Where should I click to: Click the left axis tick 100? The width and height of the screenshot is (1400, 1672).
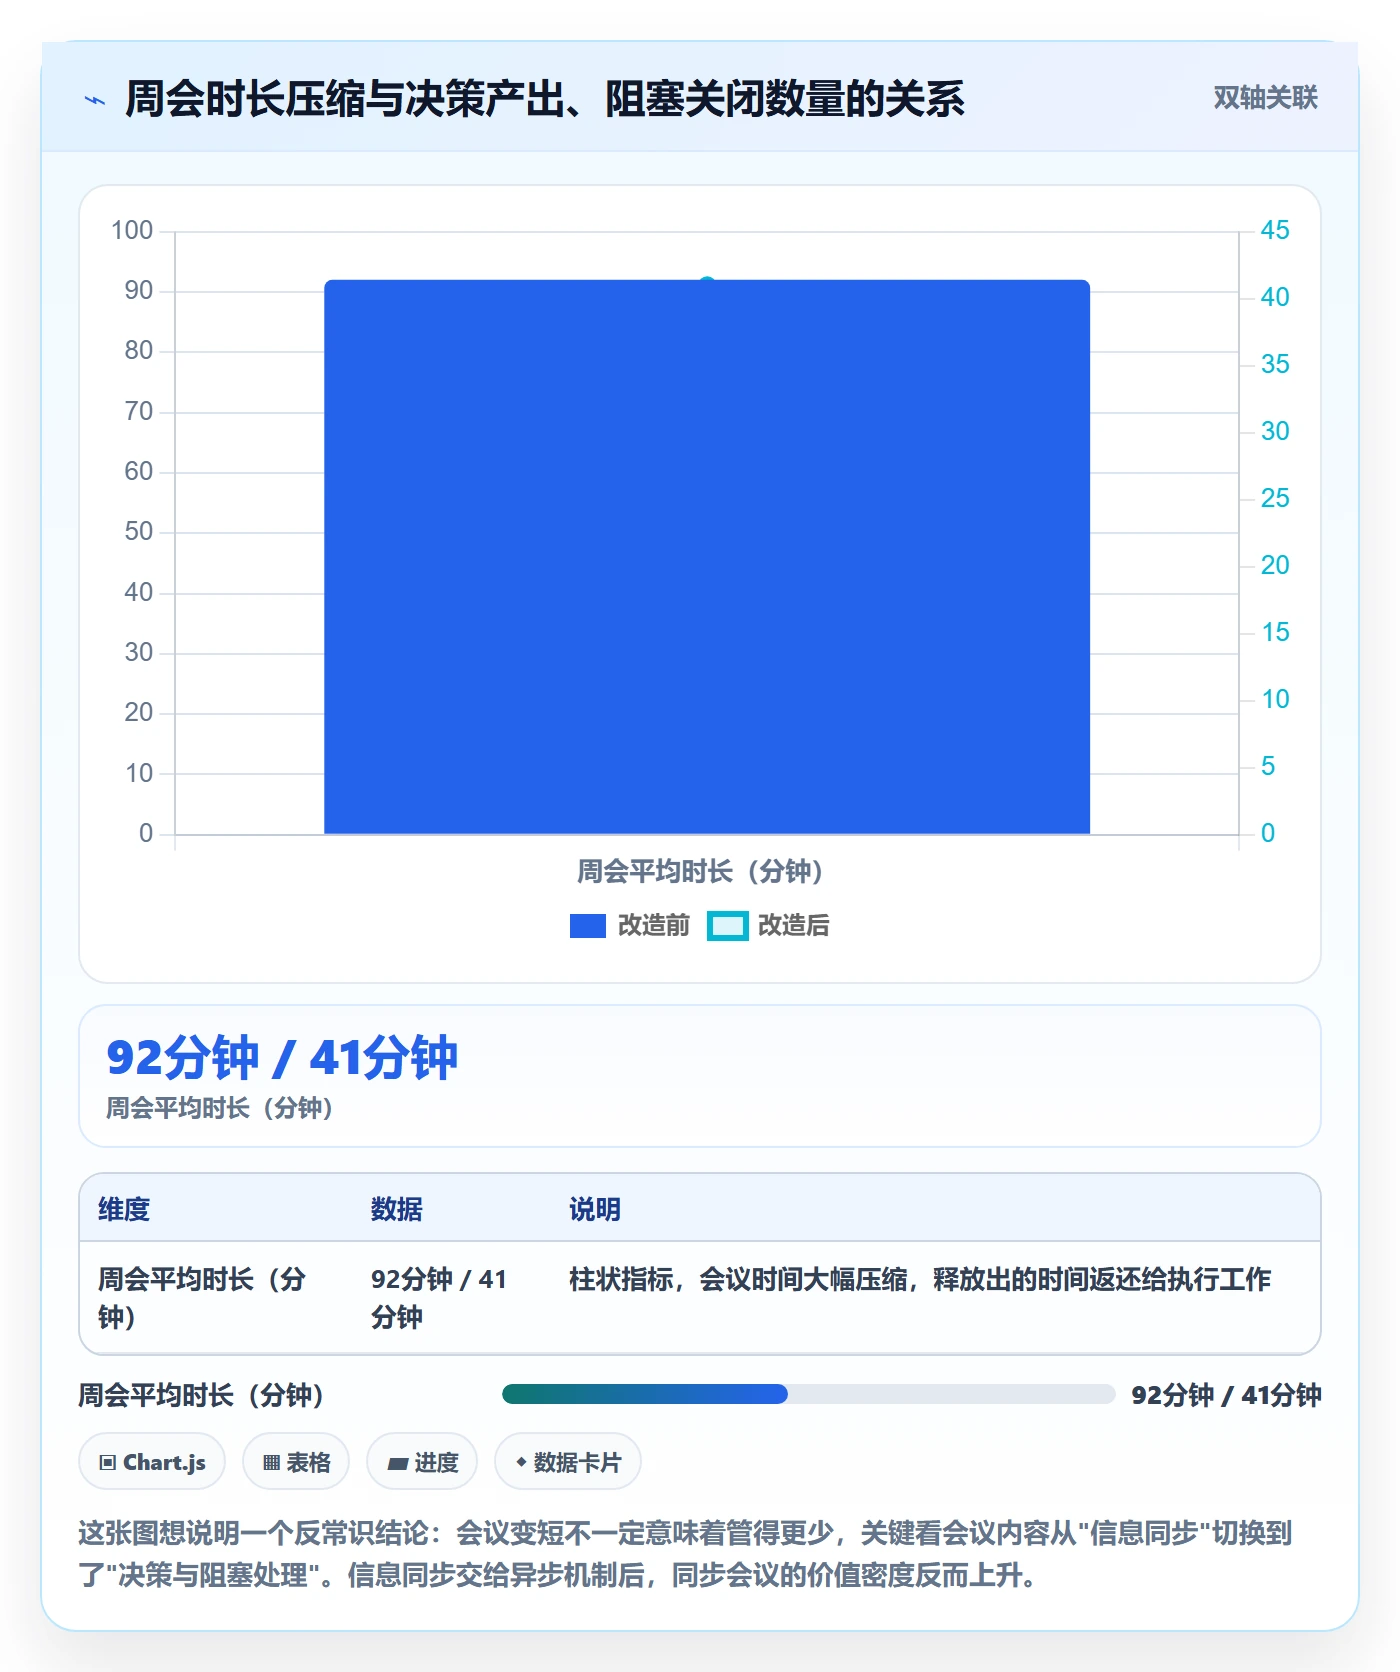[x=132, y=231]
